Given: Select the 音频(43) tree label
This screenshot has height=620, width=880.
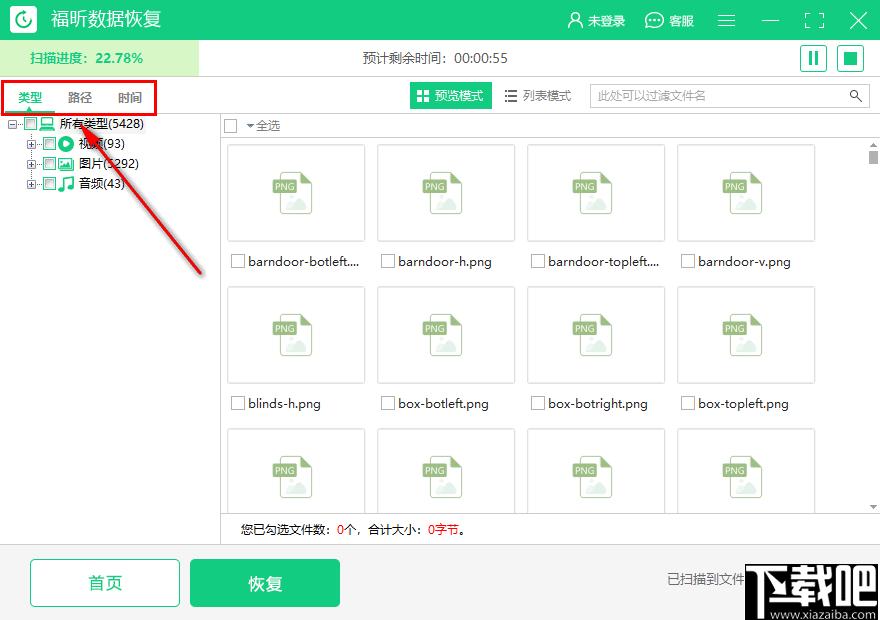Looking at the screenshot, I should click(x=102, y=183).
